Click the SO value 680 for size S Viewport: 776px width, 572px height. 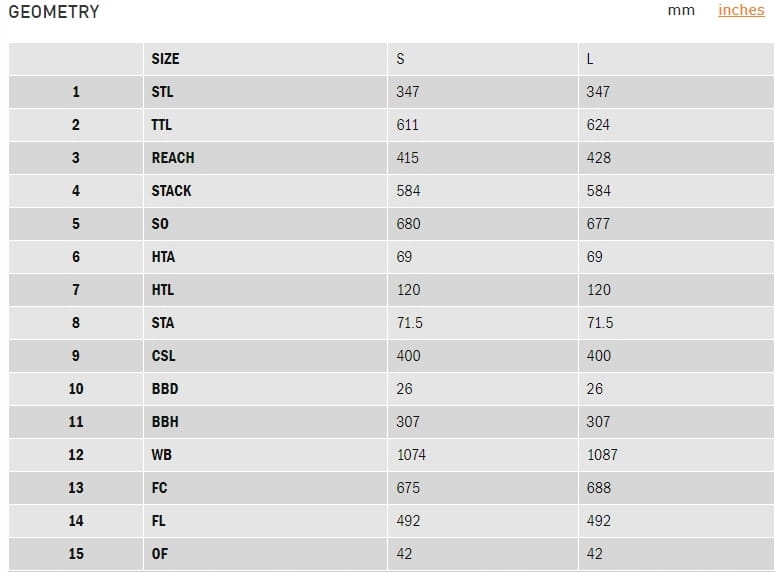(x=408, y=224)
